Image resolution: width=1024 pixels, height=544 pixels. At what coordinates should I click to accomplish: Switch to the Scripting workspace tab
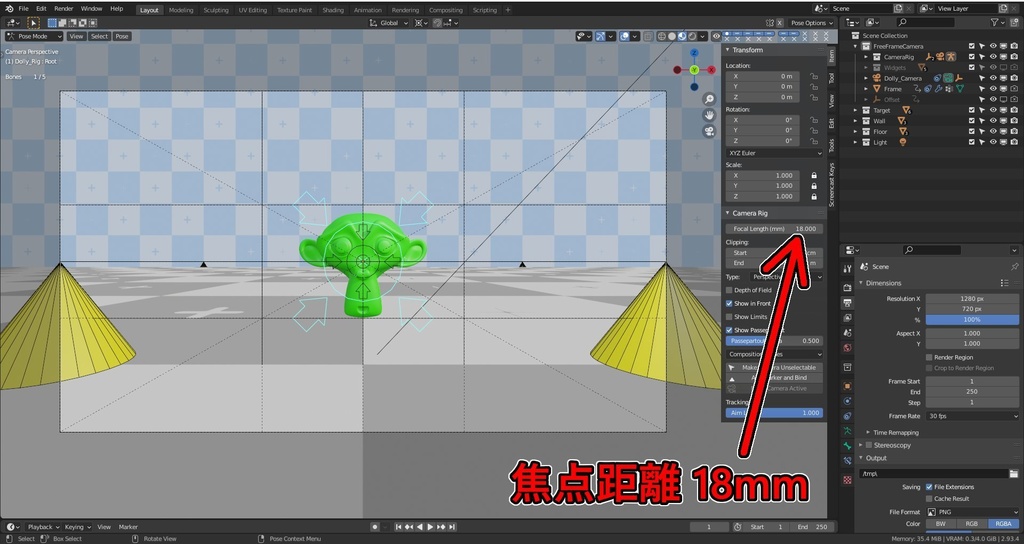pos(485,10)
